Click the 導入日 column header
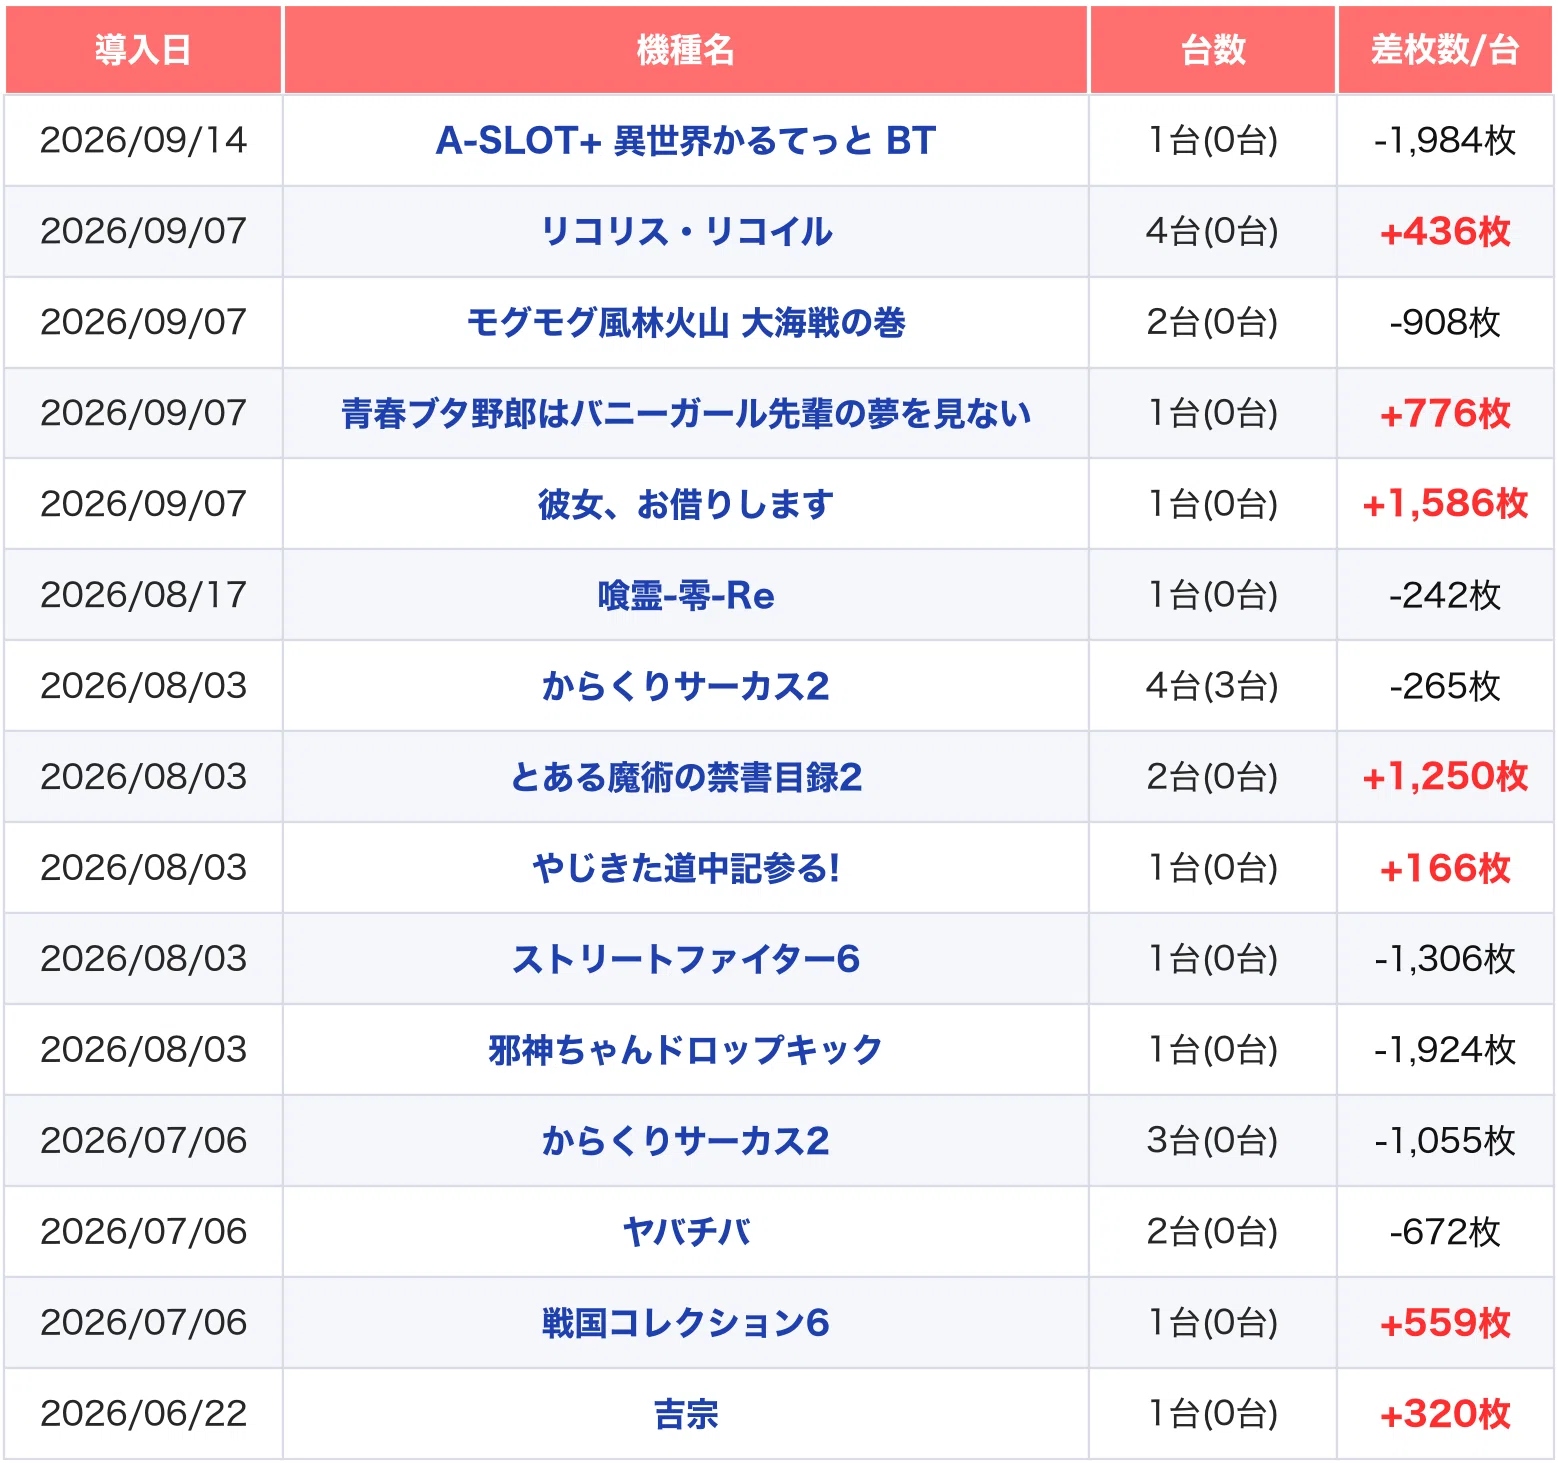1558x1463 pixels. (143, 50)
